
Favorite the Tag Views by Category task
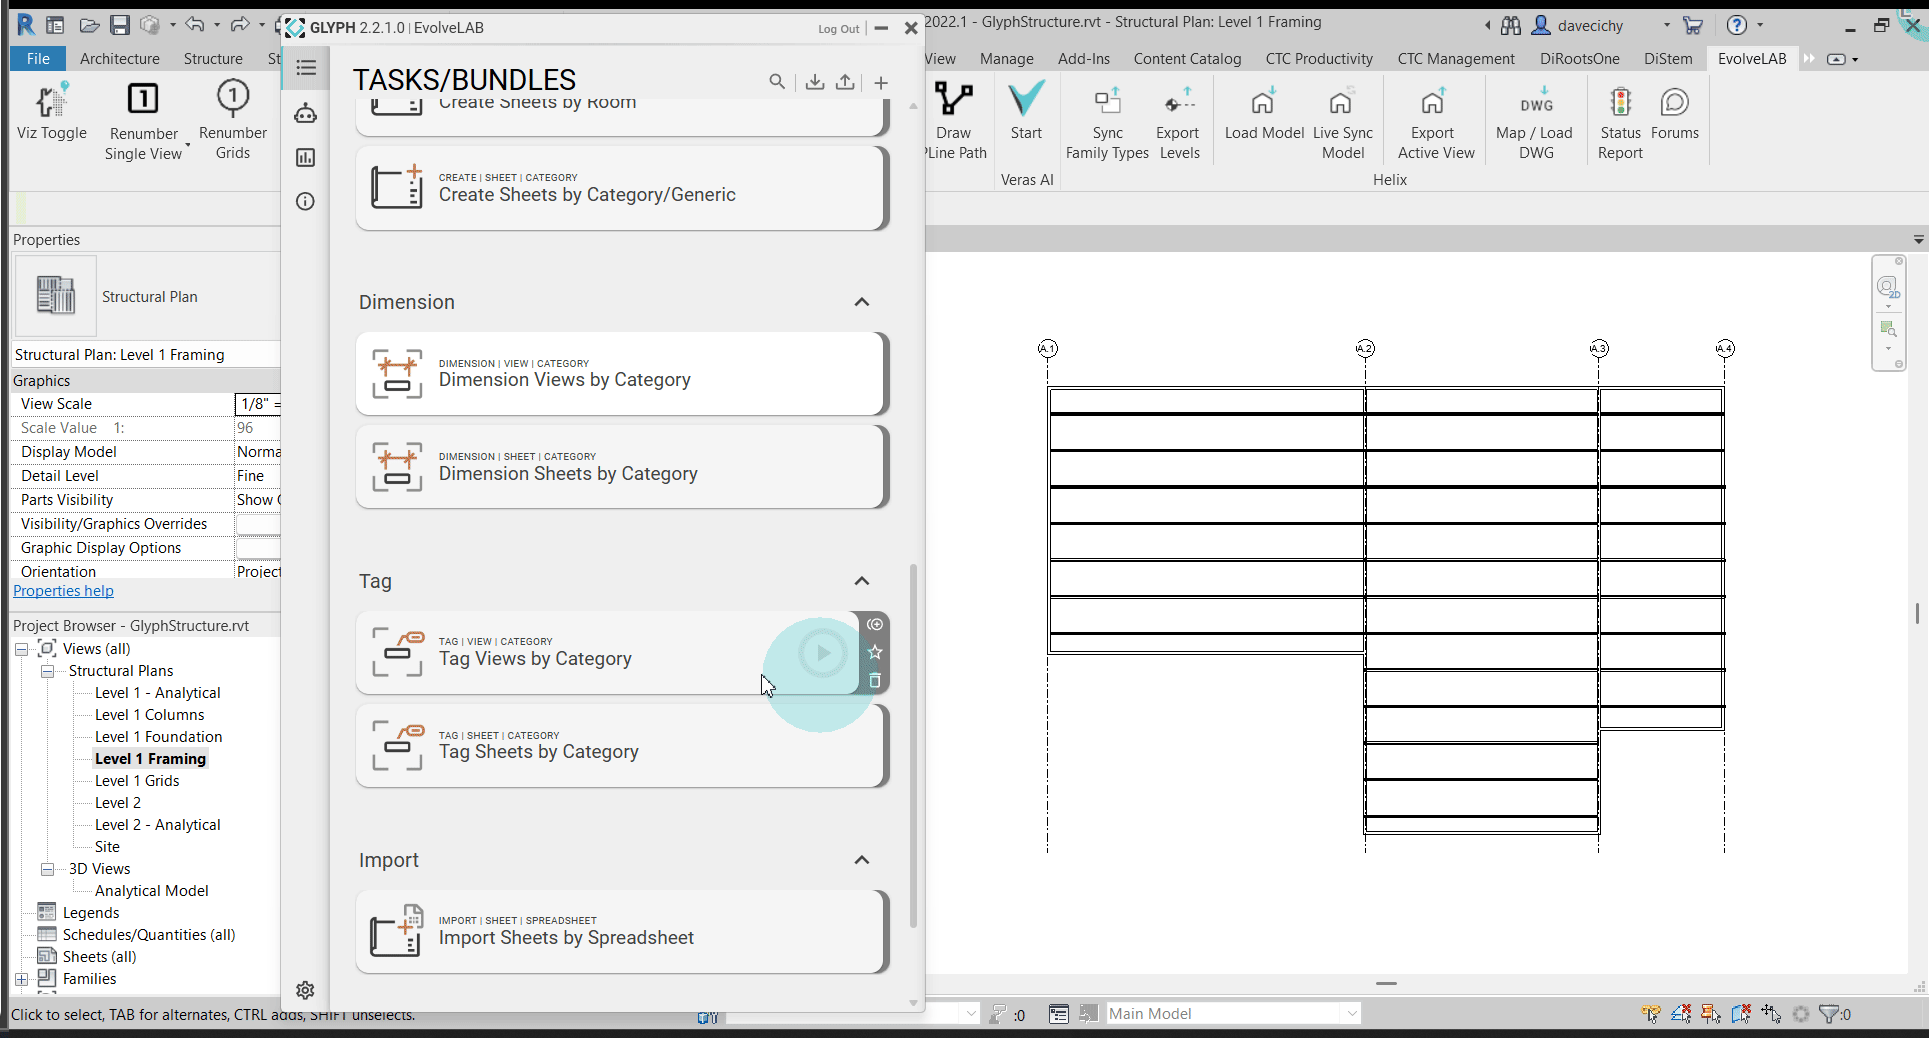point(874,652)
